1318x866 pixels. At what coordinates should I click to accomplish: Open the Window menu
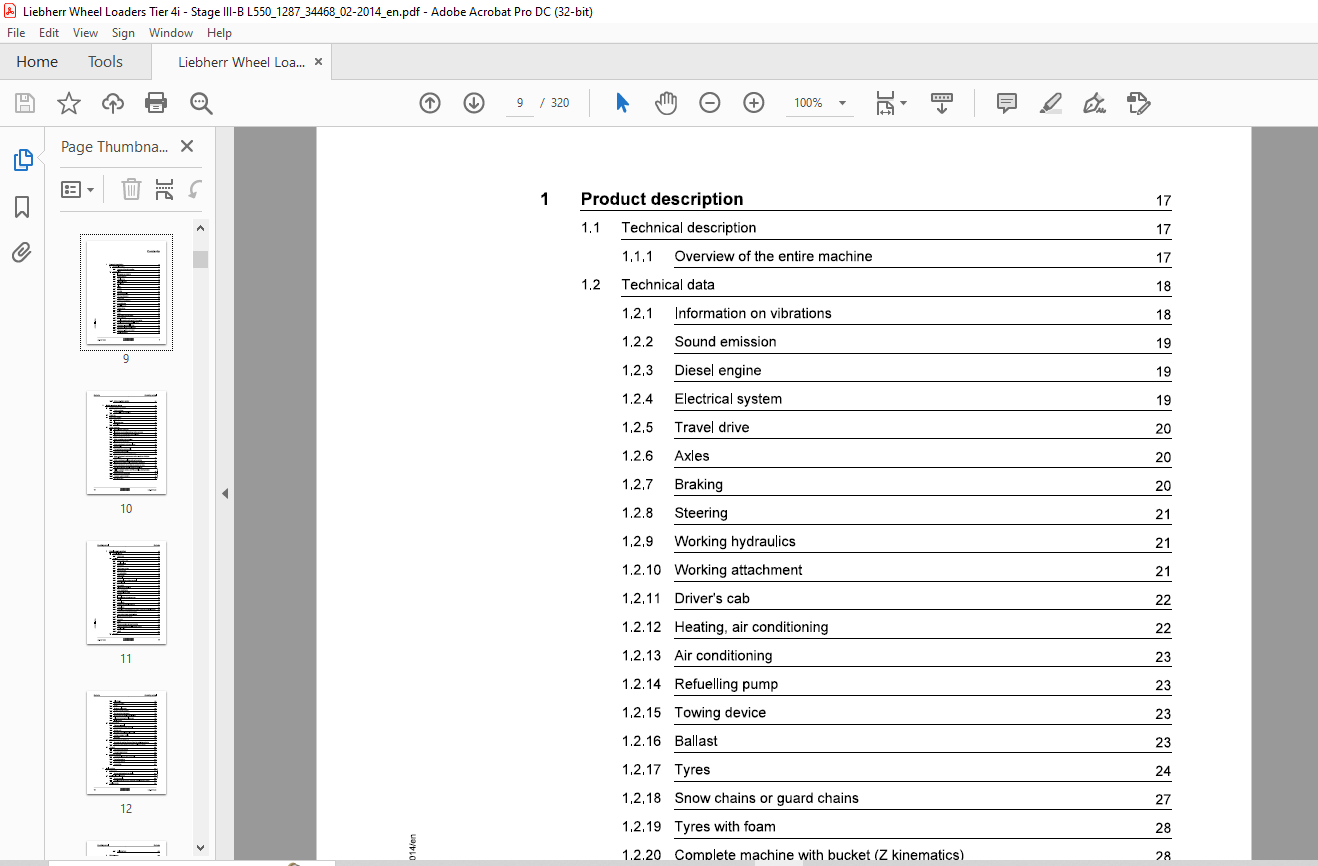(171, 33)
